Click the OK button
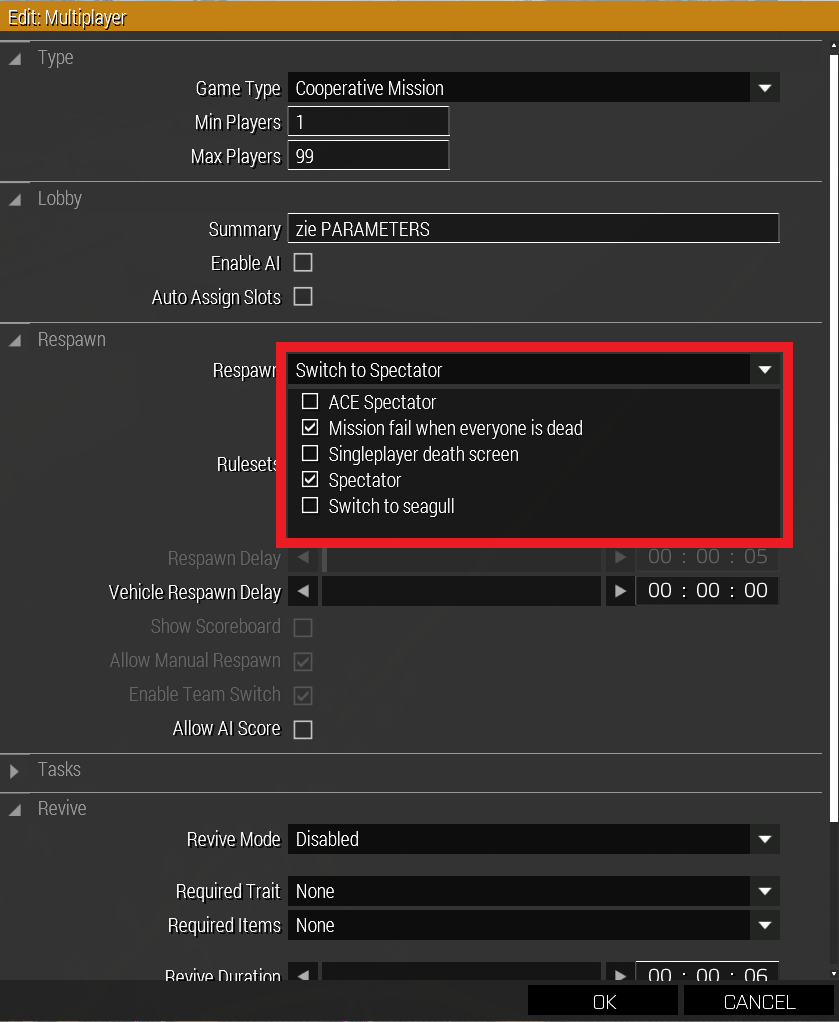The height and width of the screenshot is (1022, 839). [603, 1001]
